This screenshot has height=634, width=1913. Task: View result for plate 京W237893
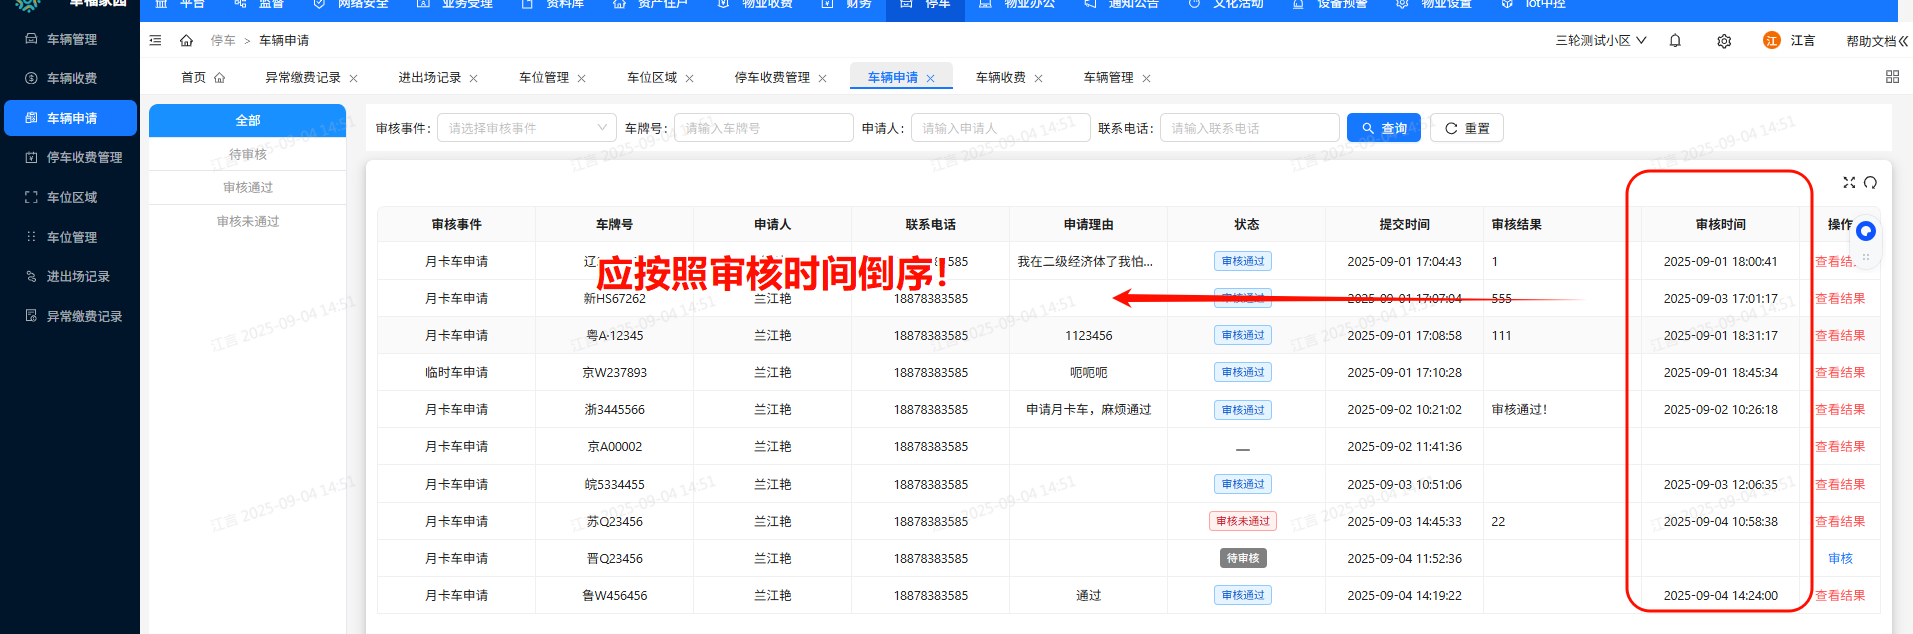pyautogui.click(x=1840, y=372)
